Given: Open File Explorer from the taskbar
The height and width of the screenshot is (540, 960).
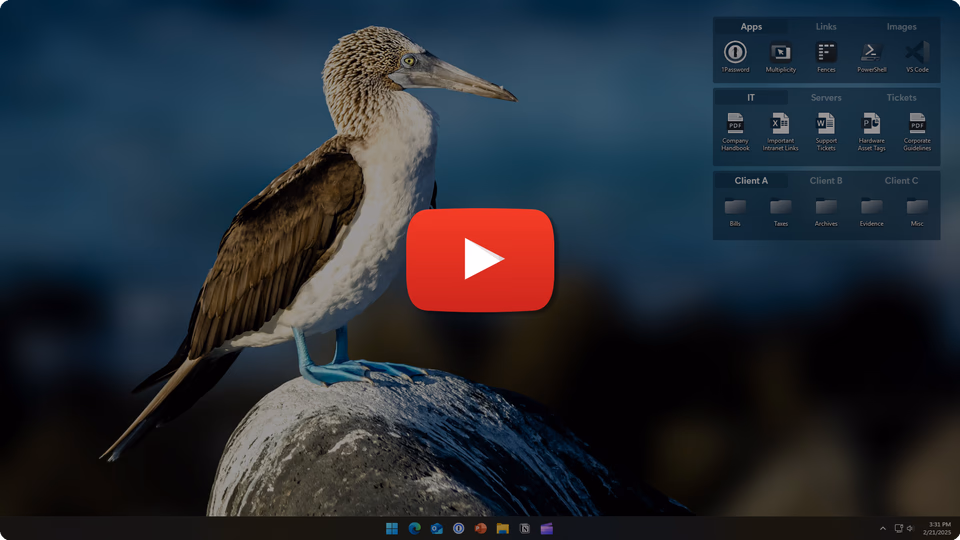Looking at the screenshot, I should pos(503,528).
